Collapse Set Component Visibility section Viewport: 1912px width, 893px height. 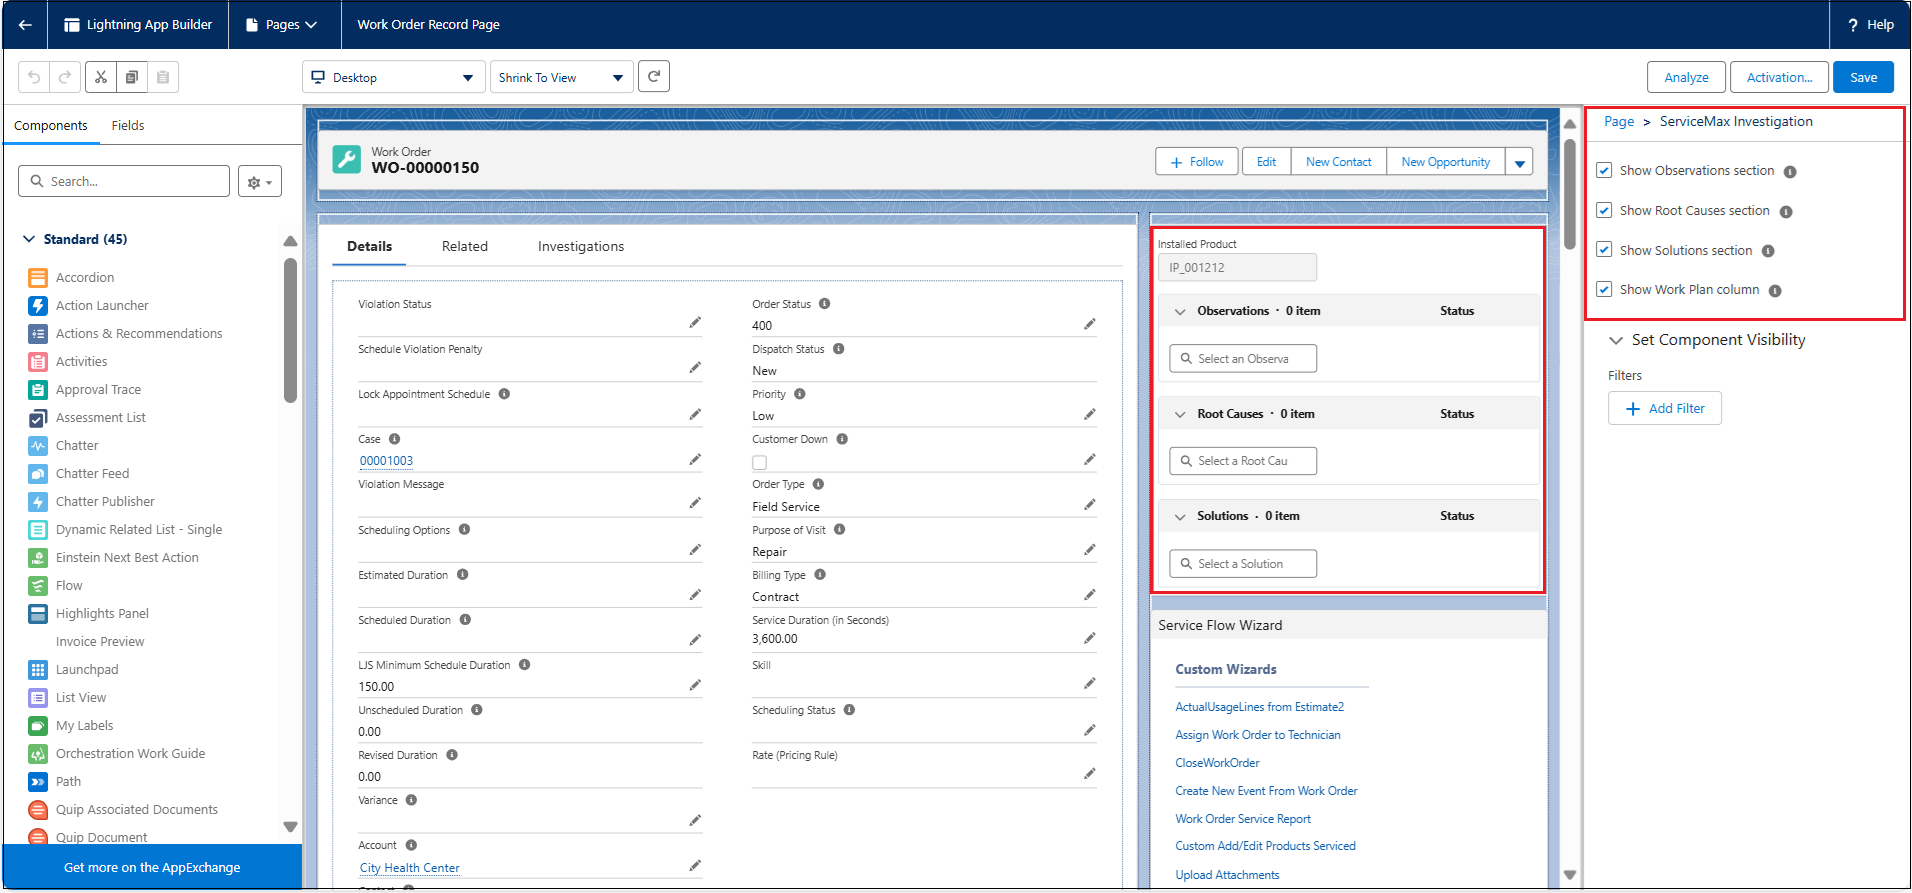pyautogui.click(x=1615, y=340)
